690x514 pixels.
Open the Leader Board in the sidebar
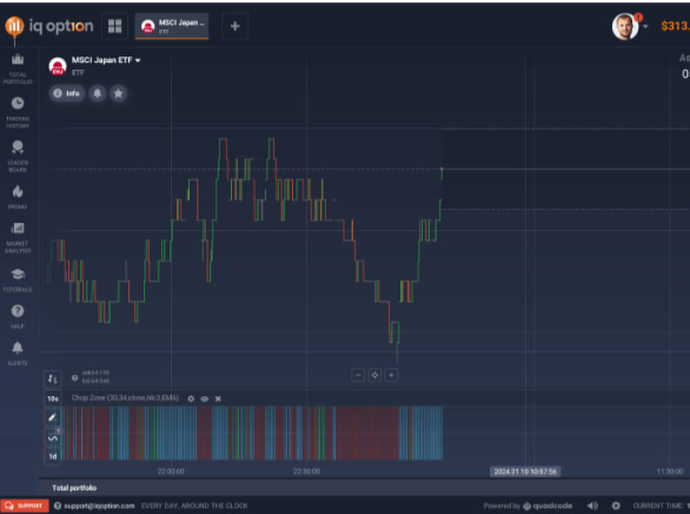(x=18, y=157)
